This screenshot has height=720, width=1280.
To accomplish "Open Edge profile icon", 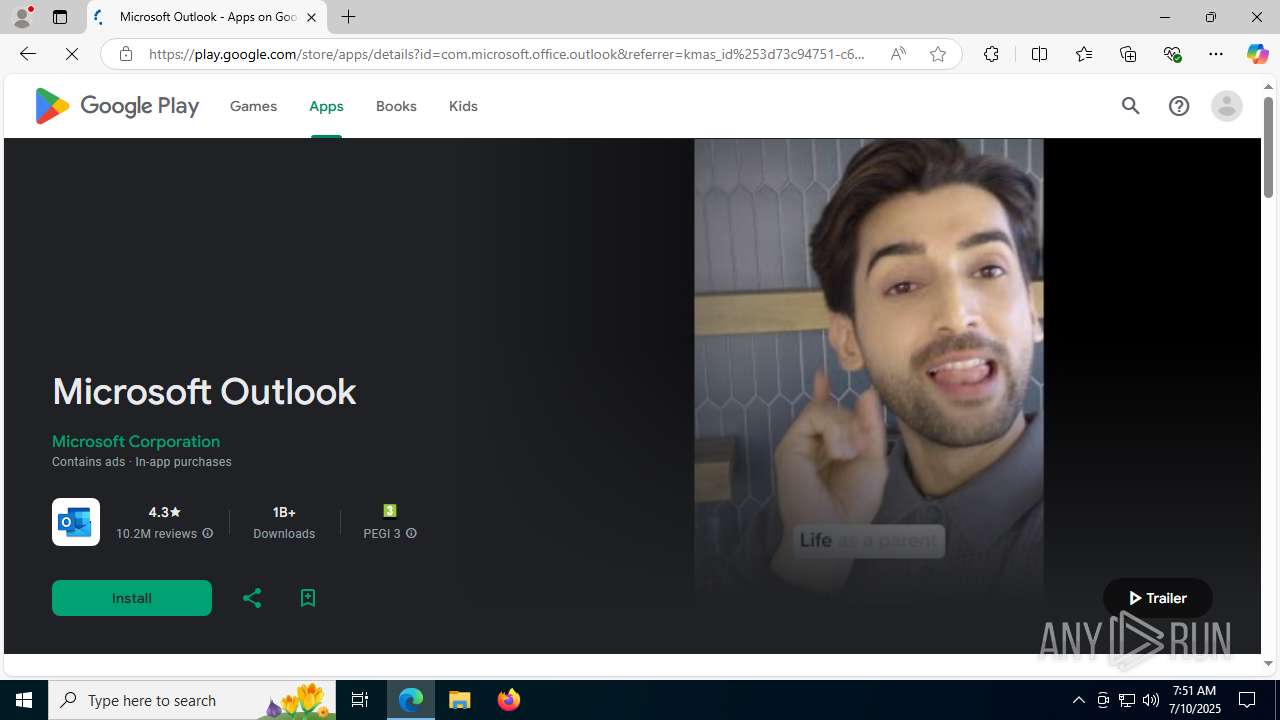I will coord(22,17).
